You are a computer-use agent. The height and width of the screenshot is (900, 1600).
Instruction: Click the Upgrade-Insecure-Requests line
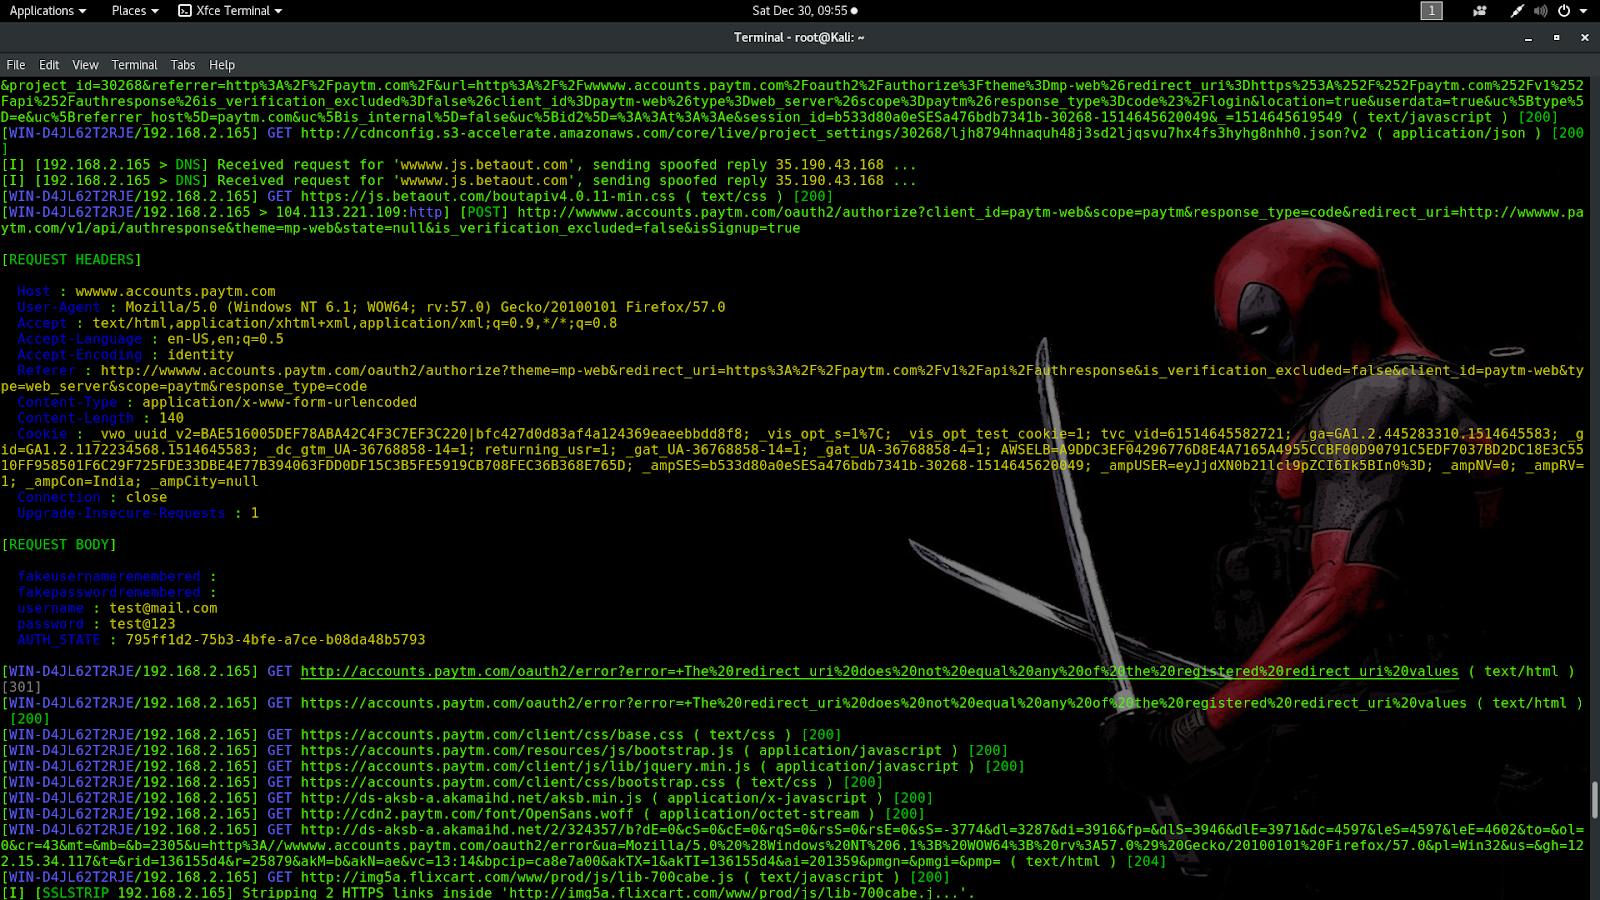point(138,513)
